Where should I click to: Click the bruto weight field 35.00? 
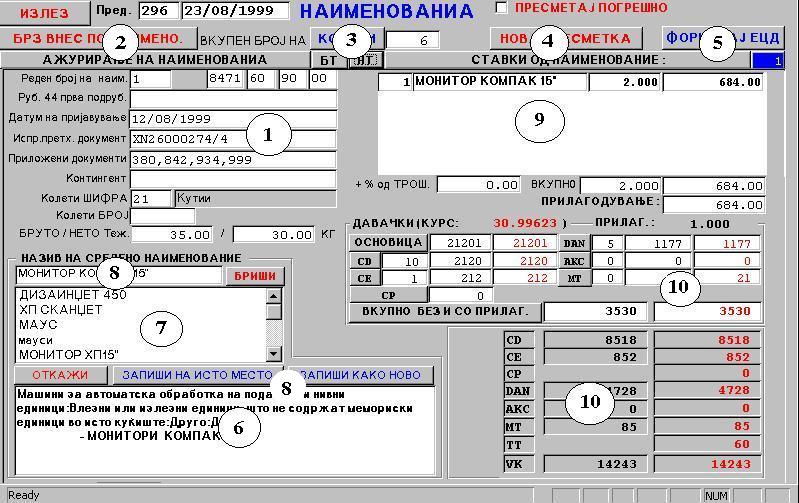coord(172,234)
